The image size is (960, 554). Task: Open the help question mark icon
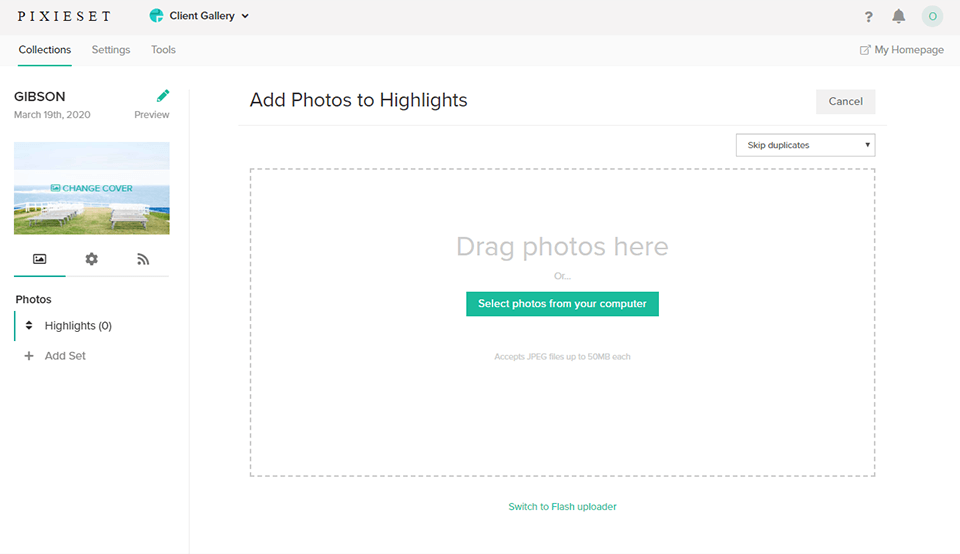pyautogui.click(x=868, y=17)
